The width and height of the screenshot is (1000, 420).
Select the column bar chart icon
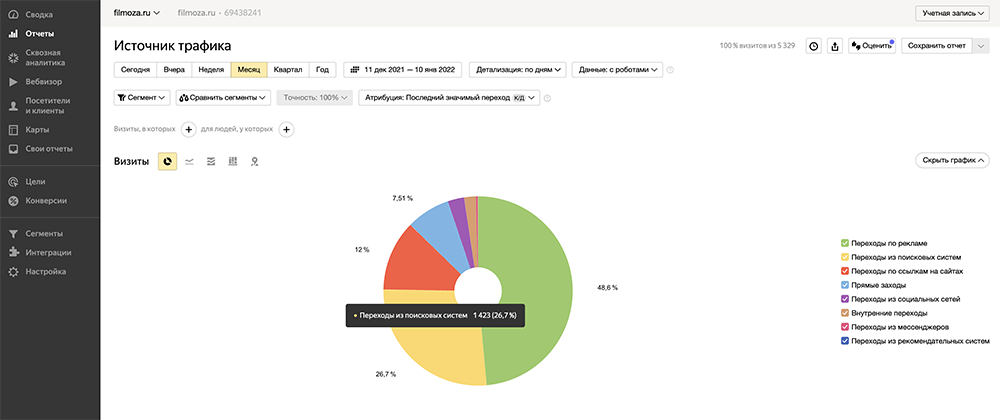233,161
